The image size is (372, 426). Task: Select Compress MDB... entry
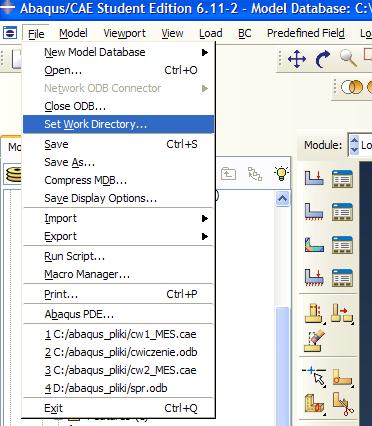(x=118, y=180)
